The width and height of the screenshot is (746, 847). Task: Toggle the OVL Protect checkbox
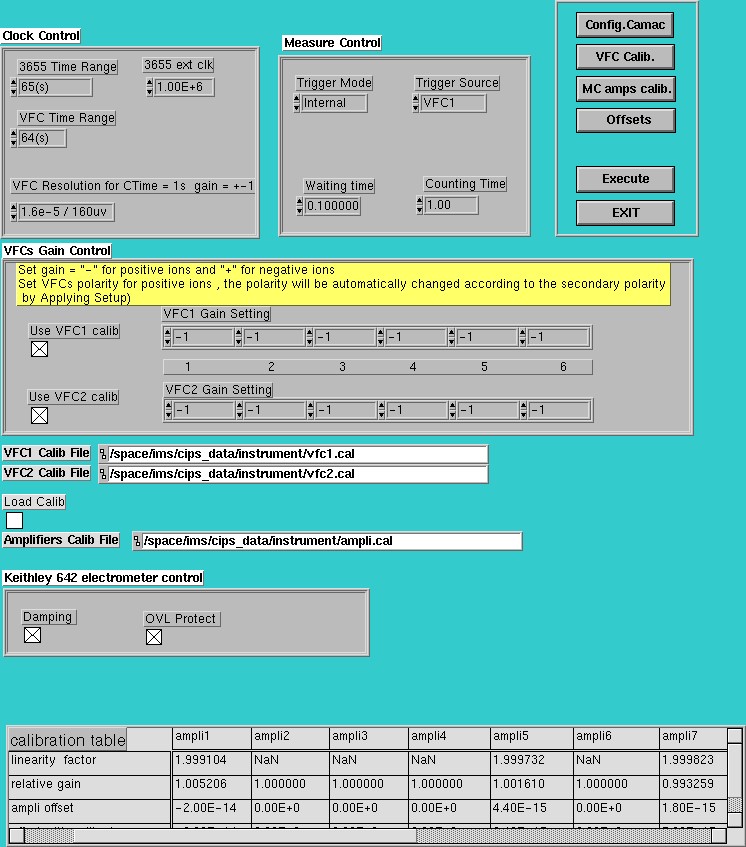coord(154,637)
